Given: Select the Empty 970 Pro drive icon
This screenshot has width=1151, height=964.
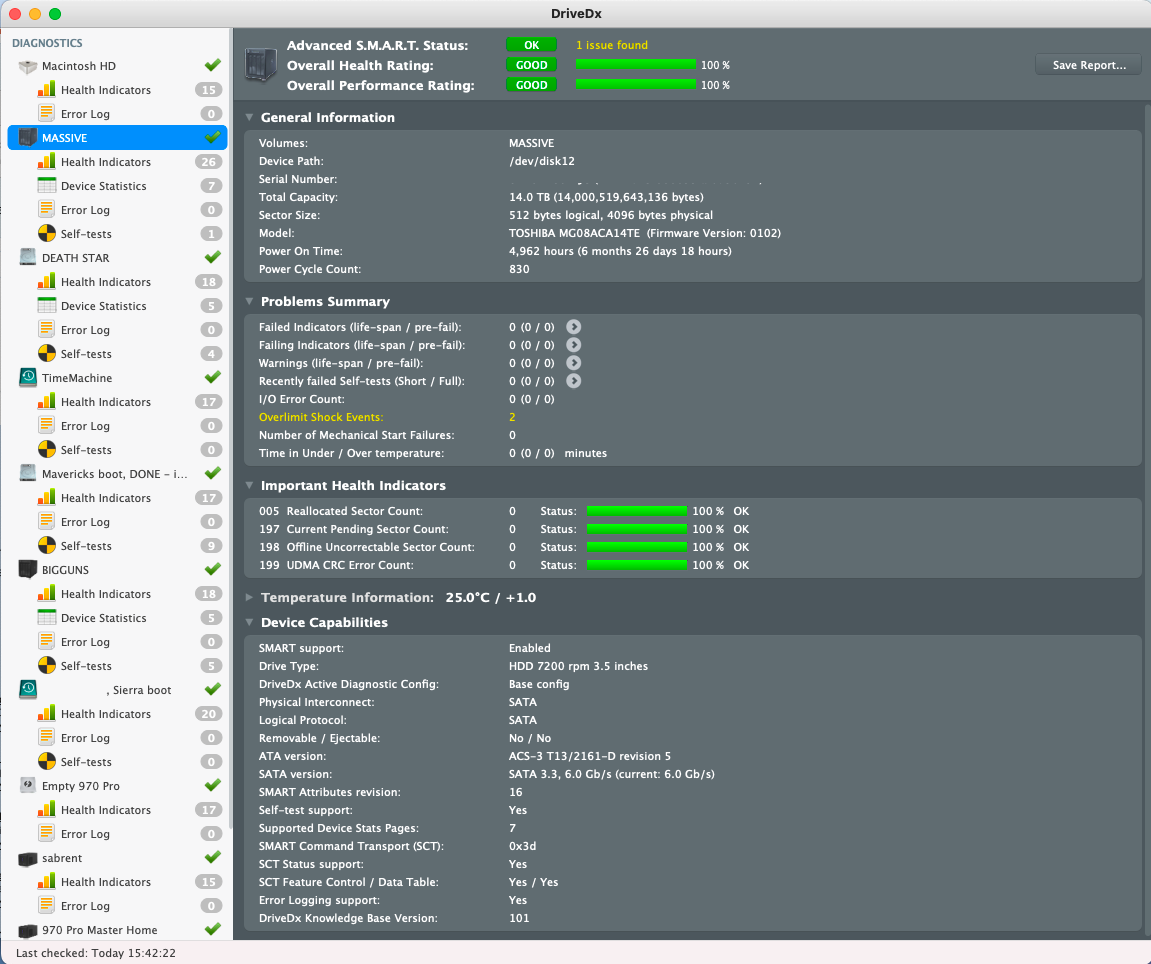Looking at the screenshot, I should pyautogui.click(x=28, y=786).
